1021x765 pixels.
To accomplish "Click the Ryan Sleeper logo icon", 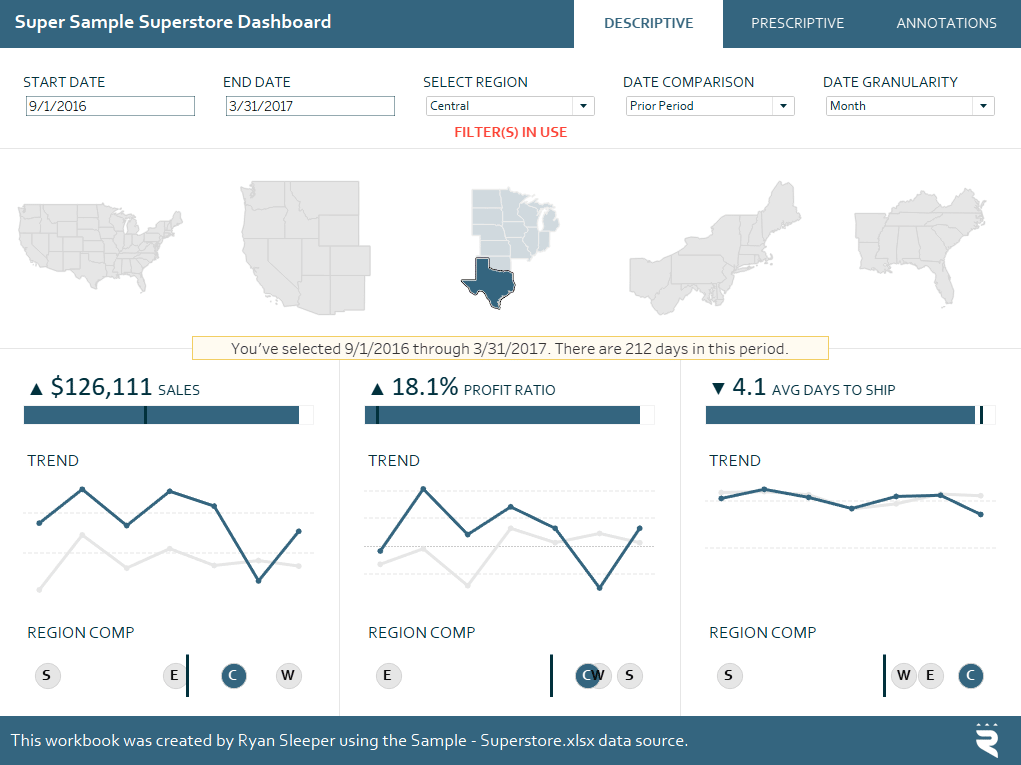I will [988, 740].
